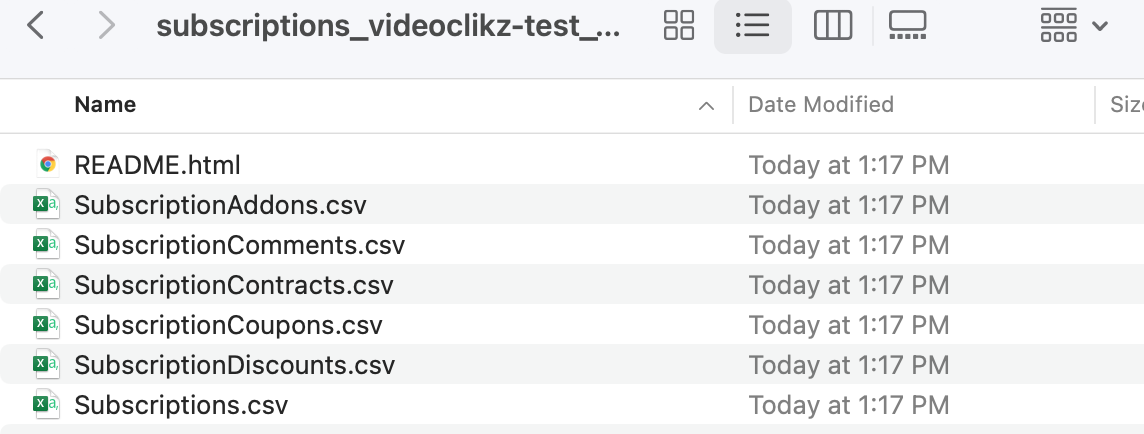
Task: Click Excel icon for SubscriptionComments.csv
Action: (47, 244)
